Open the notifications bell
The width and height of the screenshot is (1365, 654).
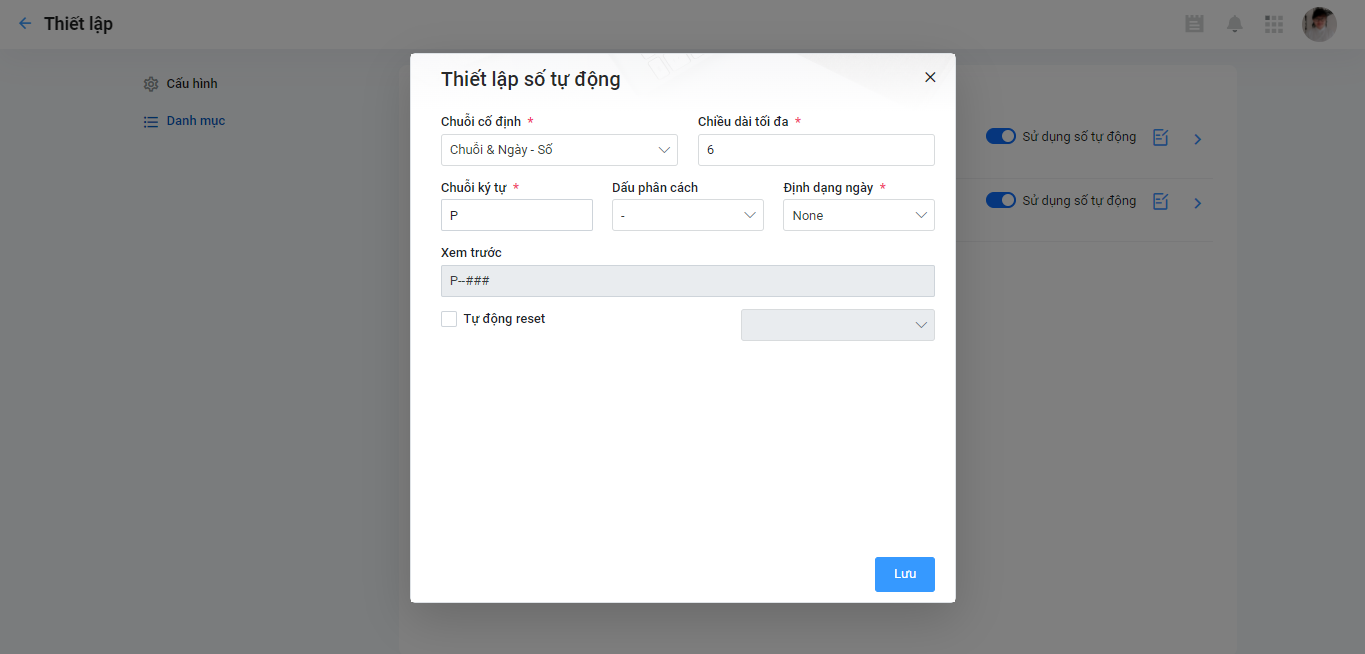[1235, 24]
